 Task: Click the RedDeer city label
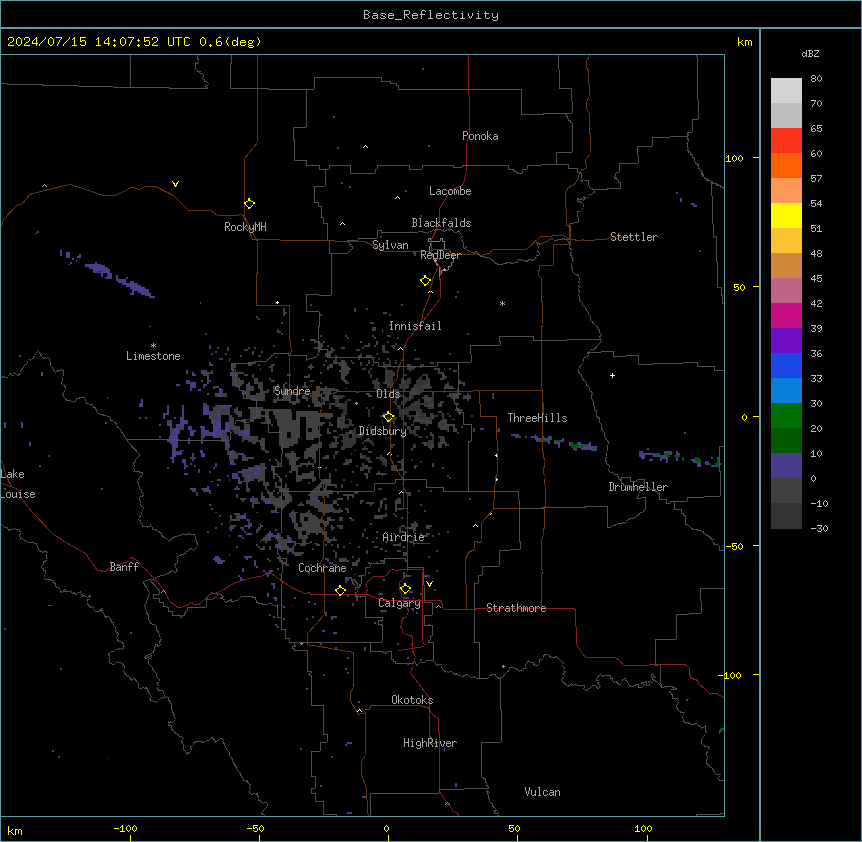click(440, 255)
